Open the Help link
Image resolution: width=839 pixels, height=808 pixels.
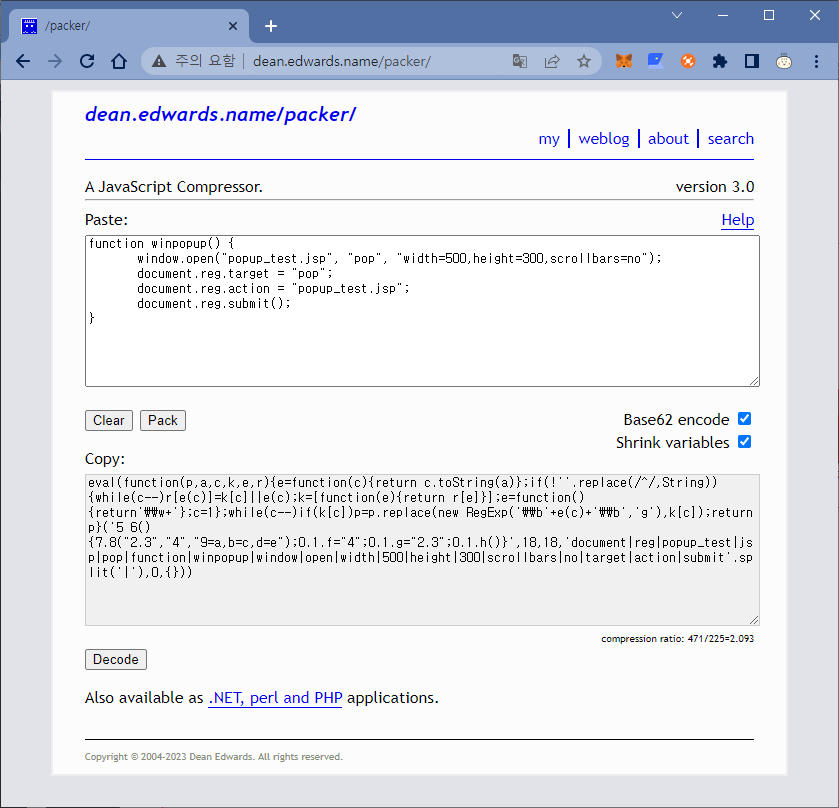pyautogui.click(x=737, y=220)
